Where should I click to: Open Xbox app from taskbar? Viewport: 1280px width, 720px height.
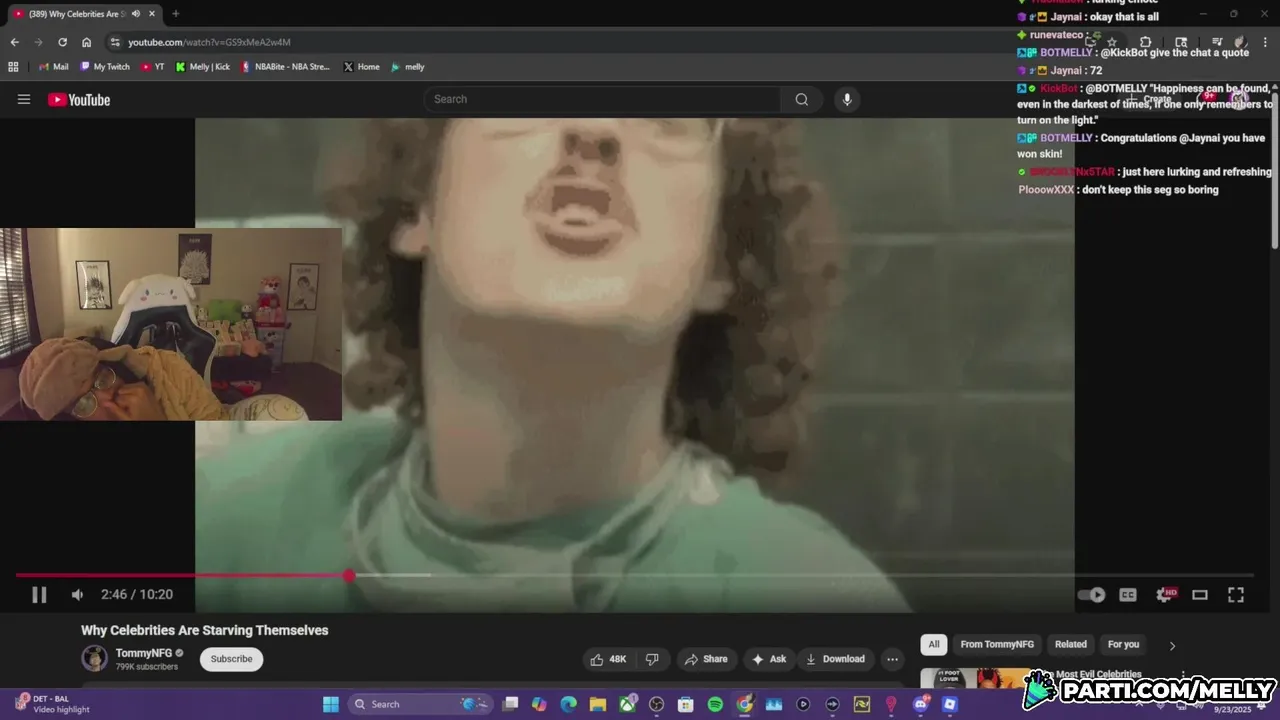[627, 704]
